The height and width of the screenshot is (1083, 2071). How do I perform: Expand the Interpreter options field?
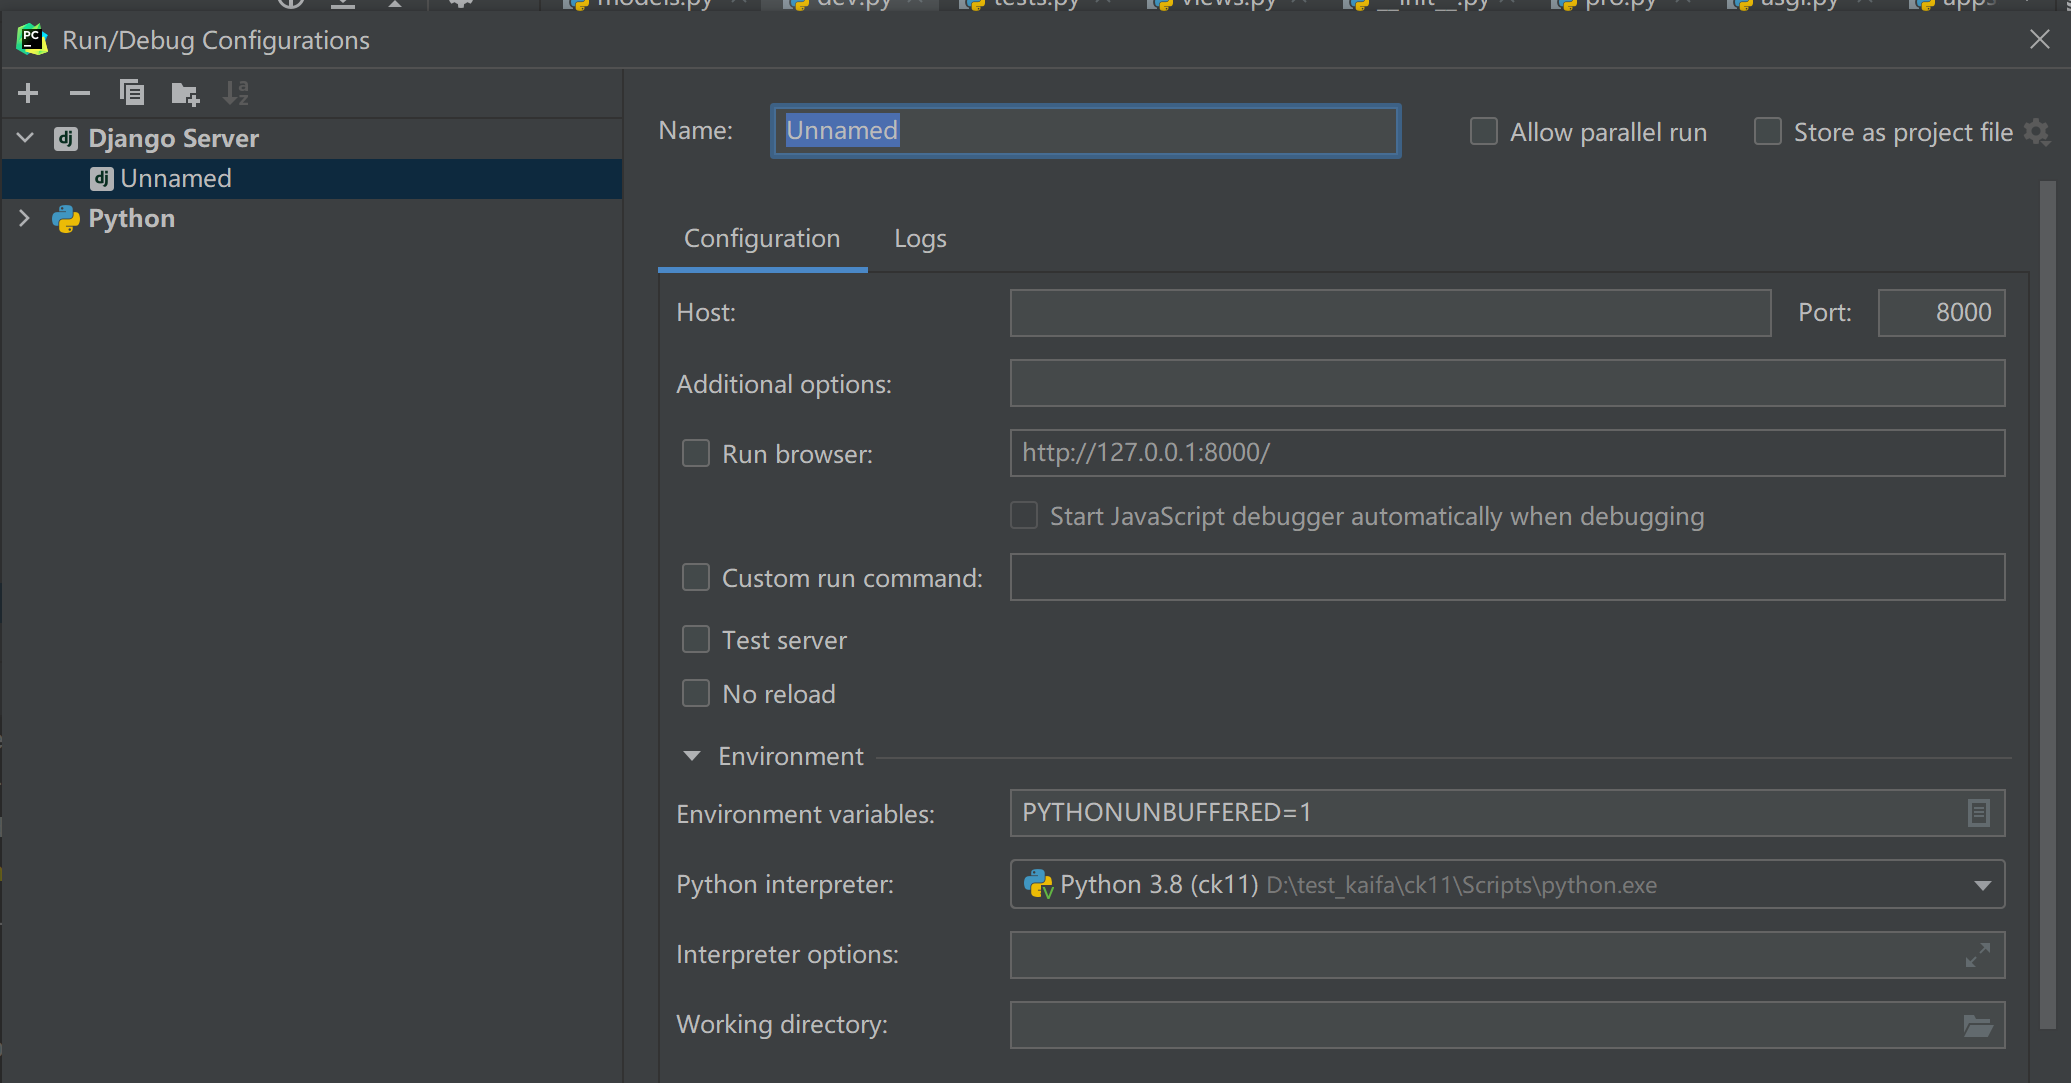(1978, 955)
